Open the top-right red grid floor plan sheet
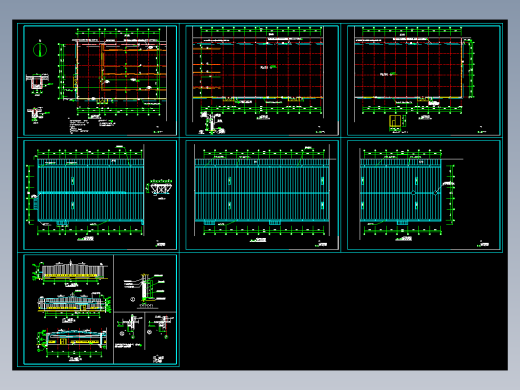The width and height of the screenshot is (520, 390). [424, 80]
